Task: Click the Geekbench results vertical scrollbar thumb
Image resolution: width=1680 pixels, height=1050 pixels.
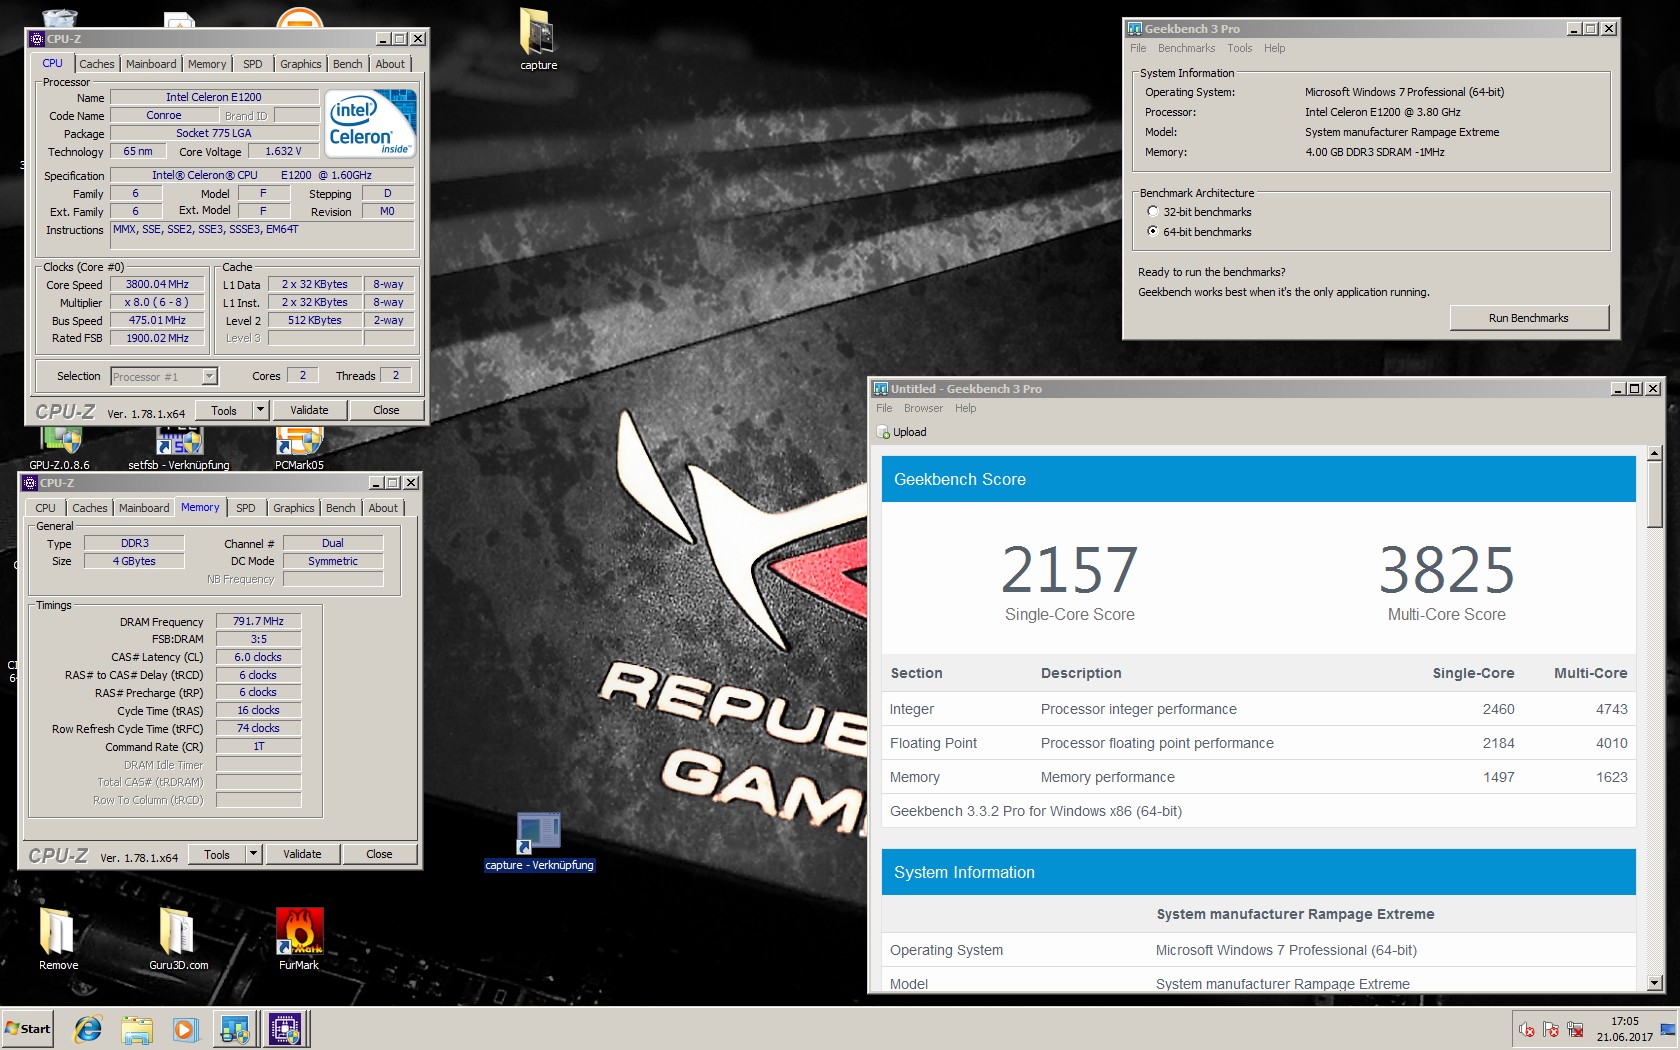Action: pos(1654,494)
